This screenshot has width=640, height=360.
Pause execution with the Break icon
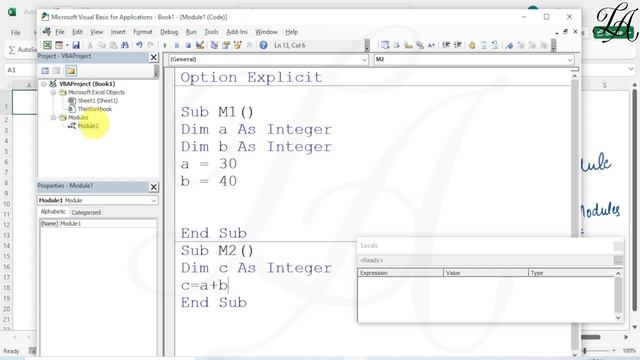coord(176,45)
